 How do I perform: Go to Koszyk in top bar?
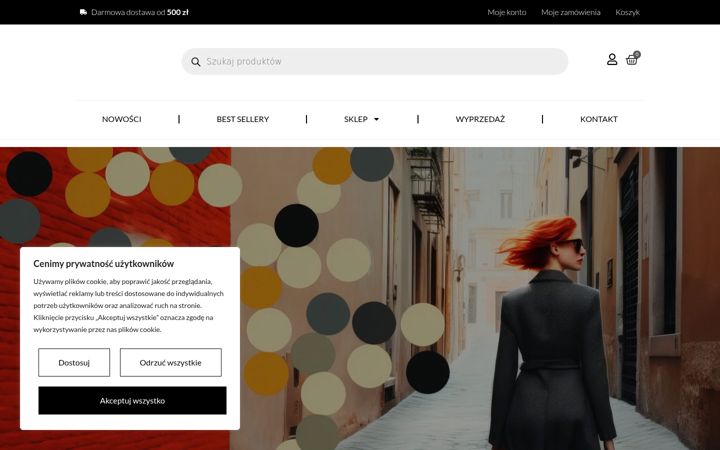(627, 12)
